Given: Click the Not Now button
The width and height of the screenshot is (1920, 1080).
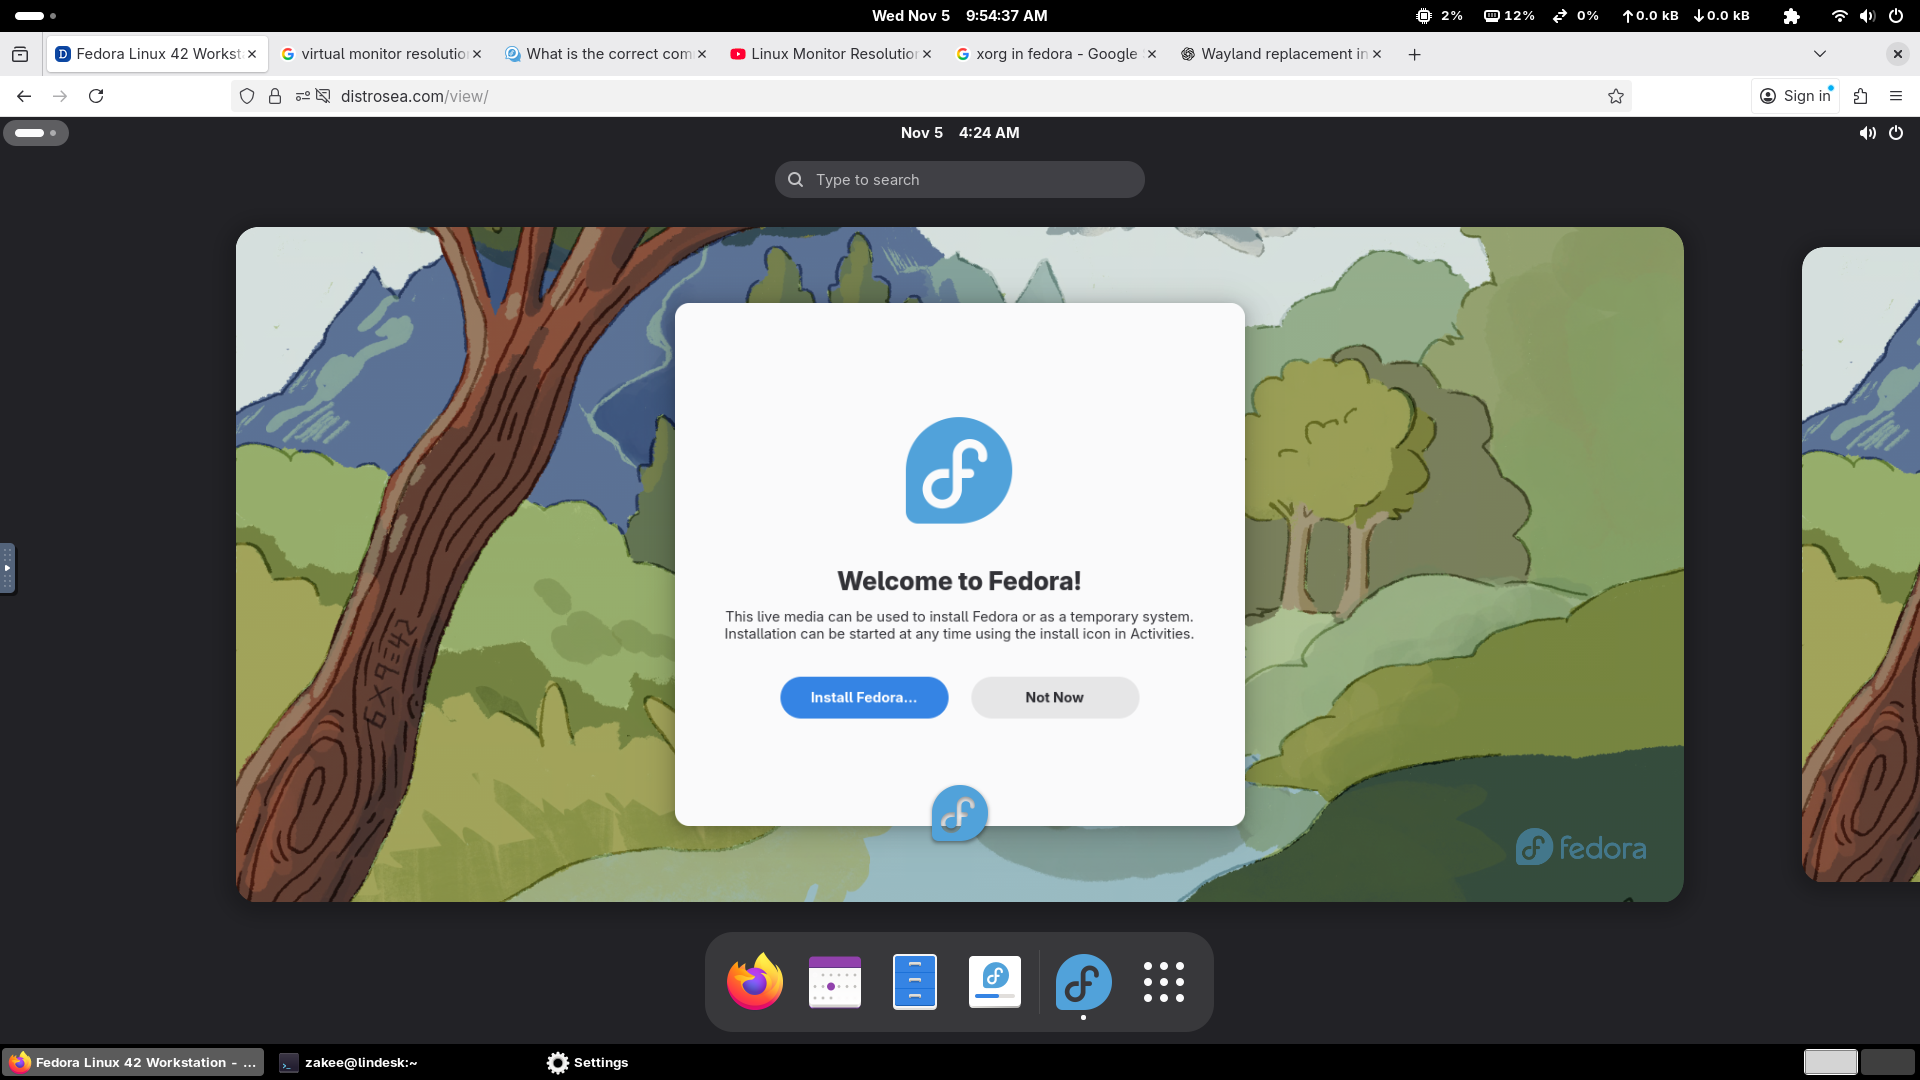Looking at the screenshot, I should click(1054, 698).
